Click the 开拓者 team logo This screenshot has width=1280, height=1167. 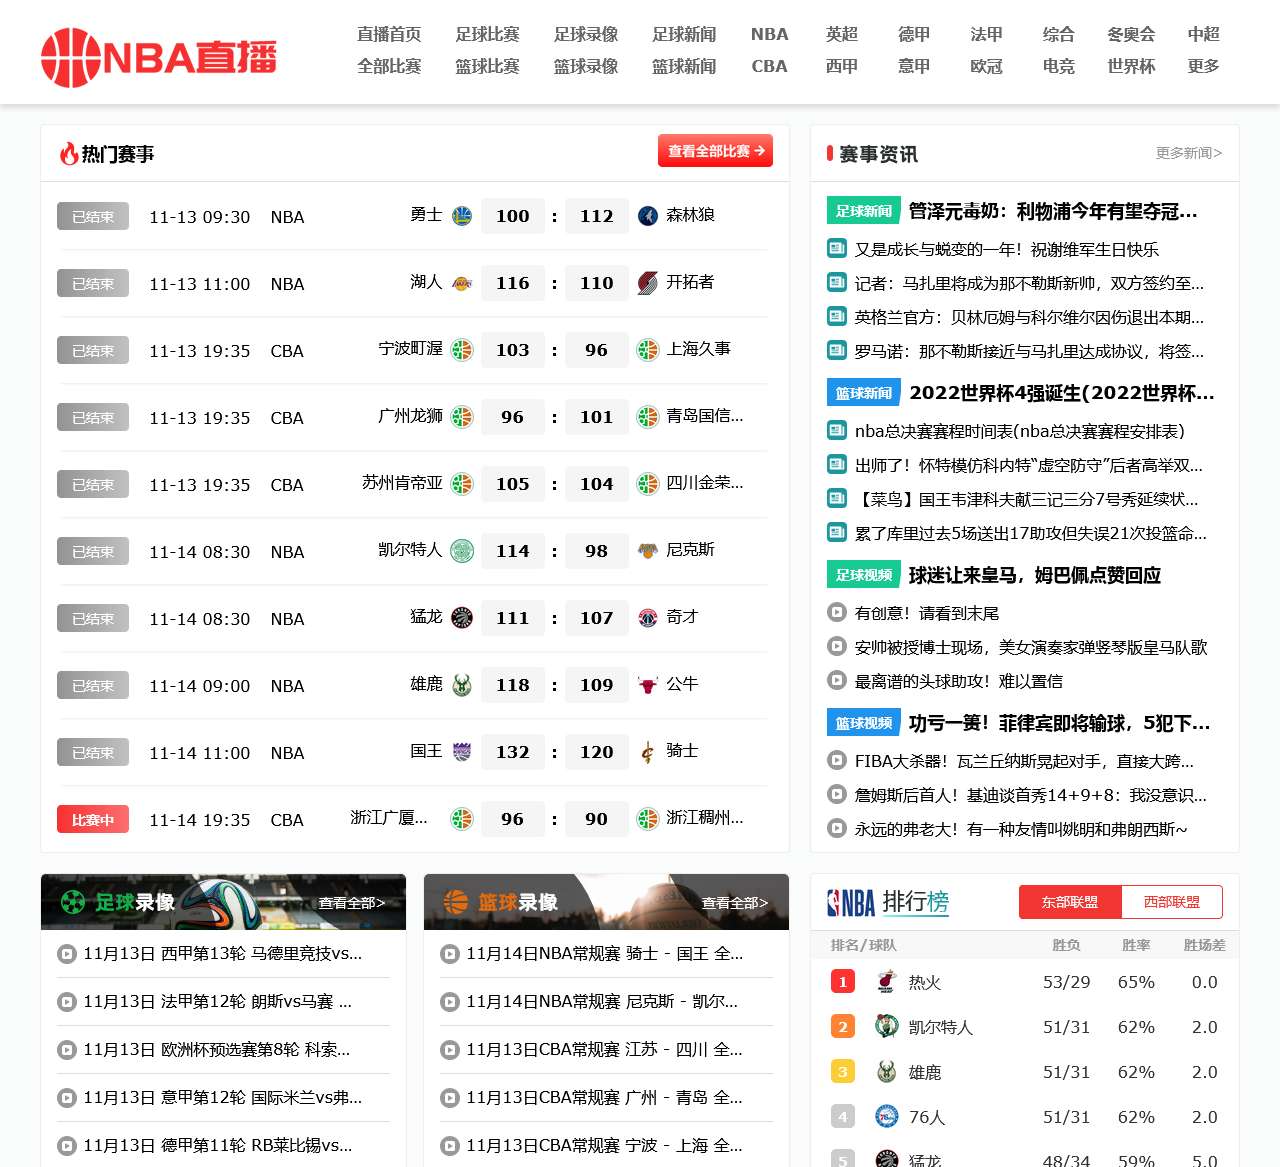pyautogui.click(x=648, y=282)
